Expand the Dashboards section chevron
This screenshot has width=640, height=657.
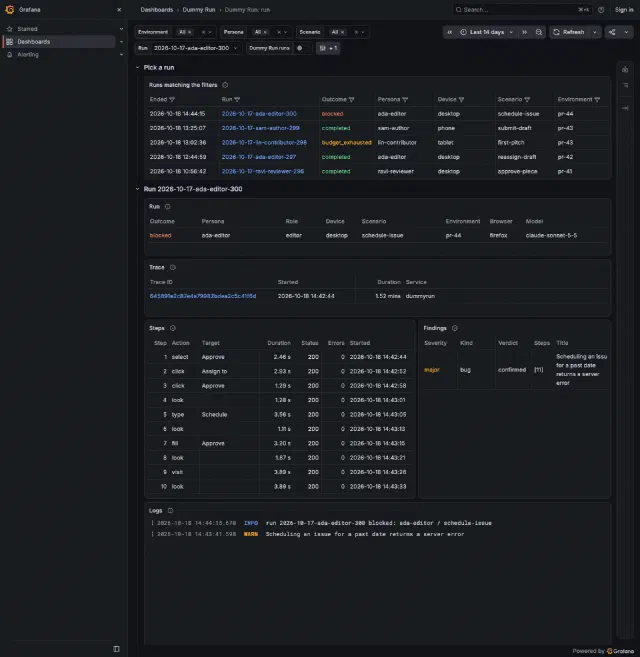pos(122,42)
